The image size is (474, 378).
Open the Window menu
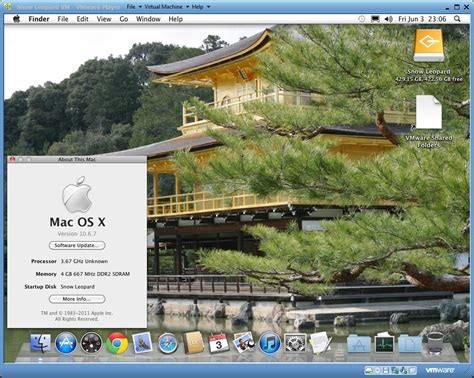[148, 19]
